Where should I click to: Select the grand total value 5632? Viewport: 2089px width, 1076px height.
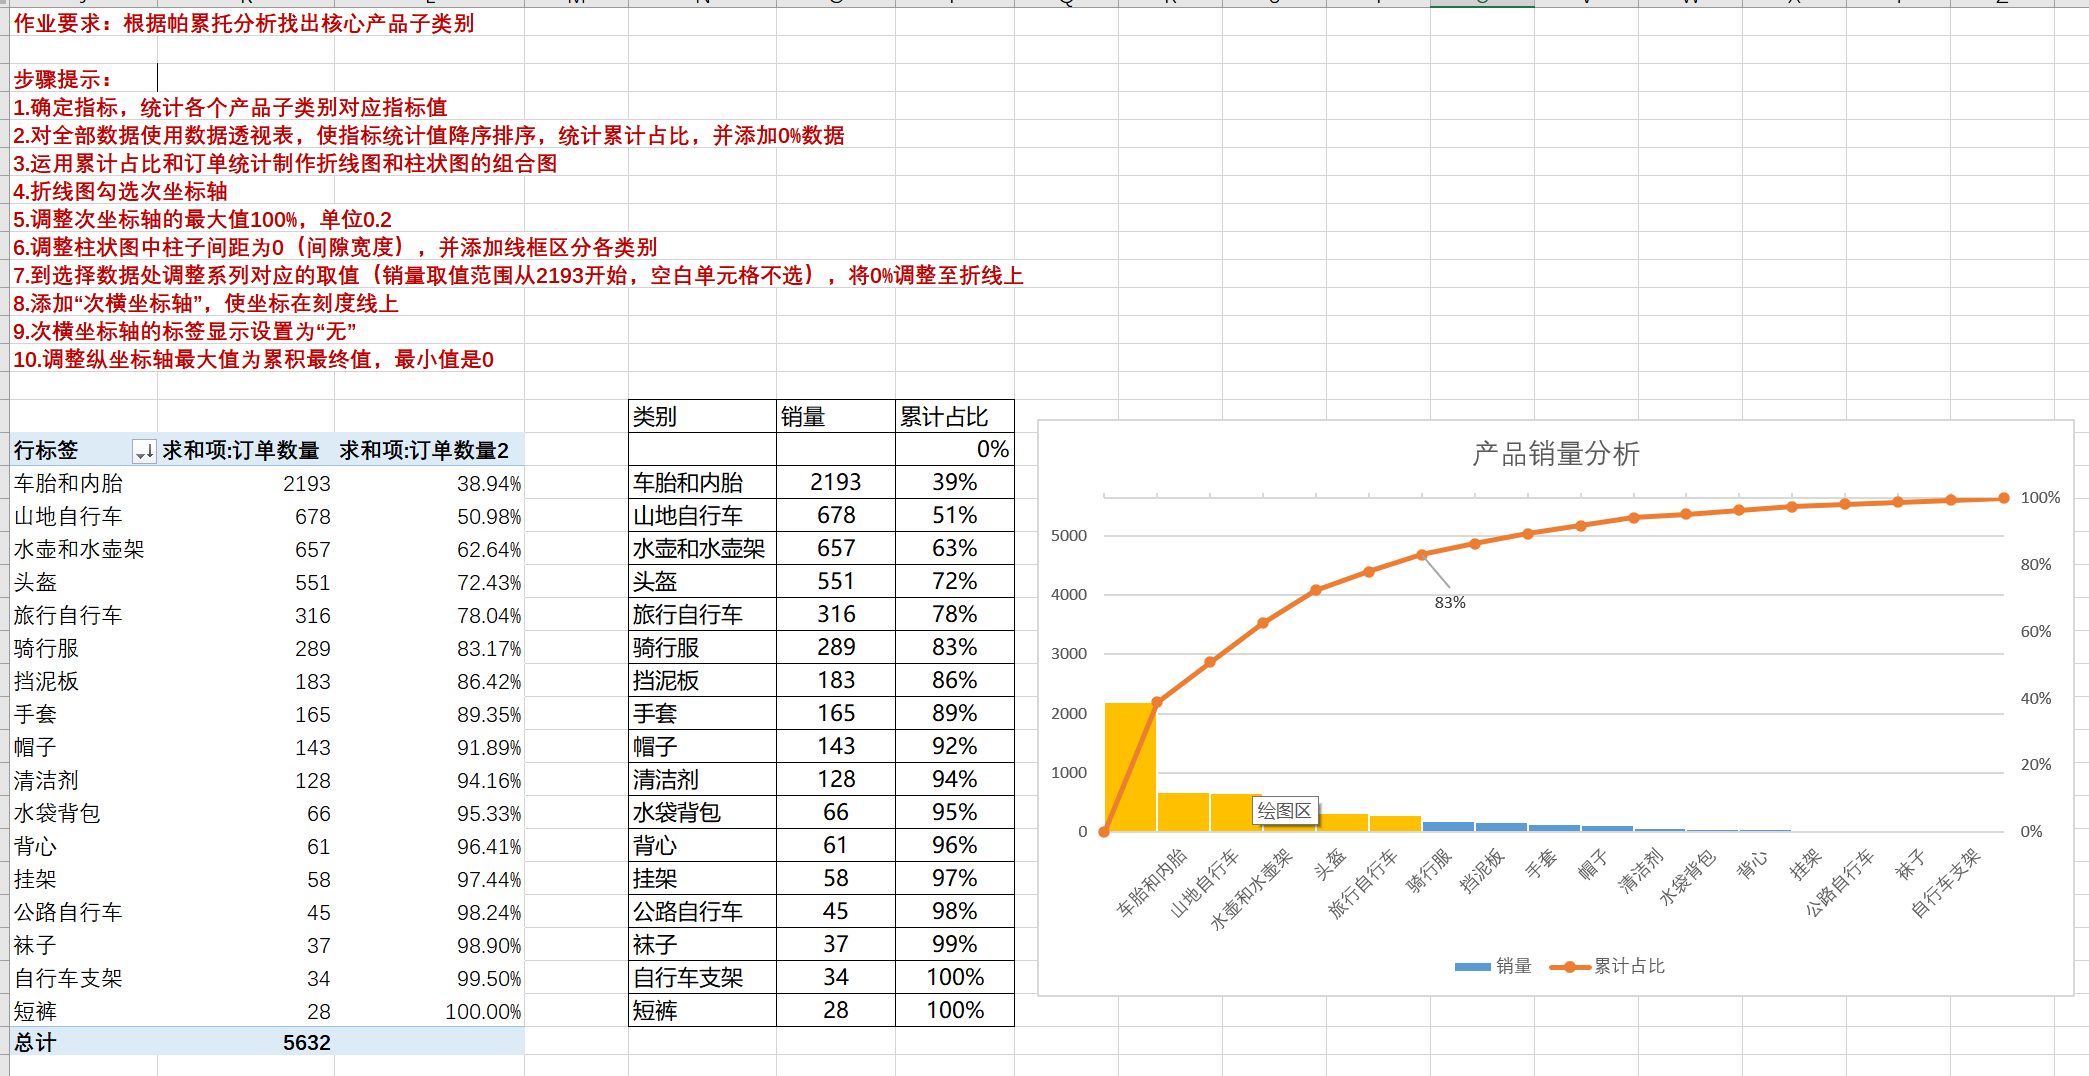306,1043
